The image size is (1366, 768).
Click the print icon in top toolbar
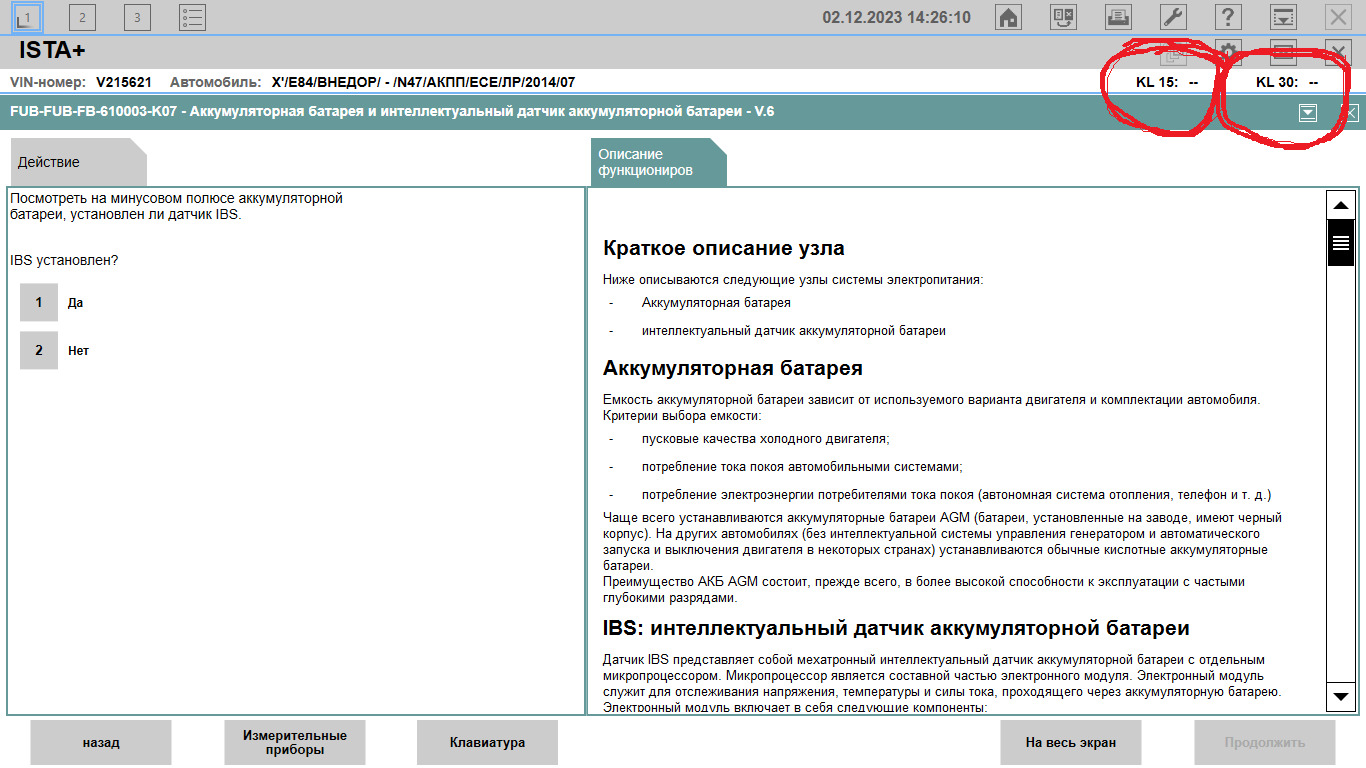(1118, 17)
